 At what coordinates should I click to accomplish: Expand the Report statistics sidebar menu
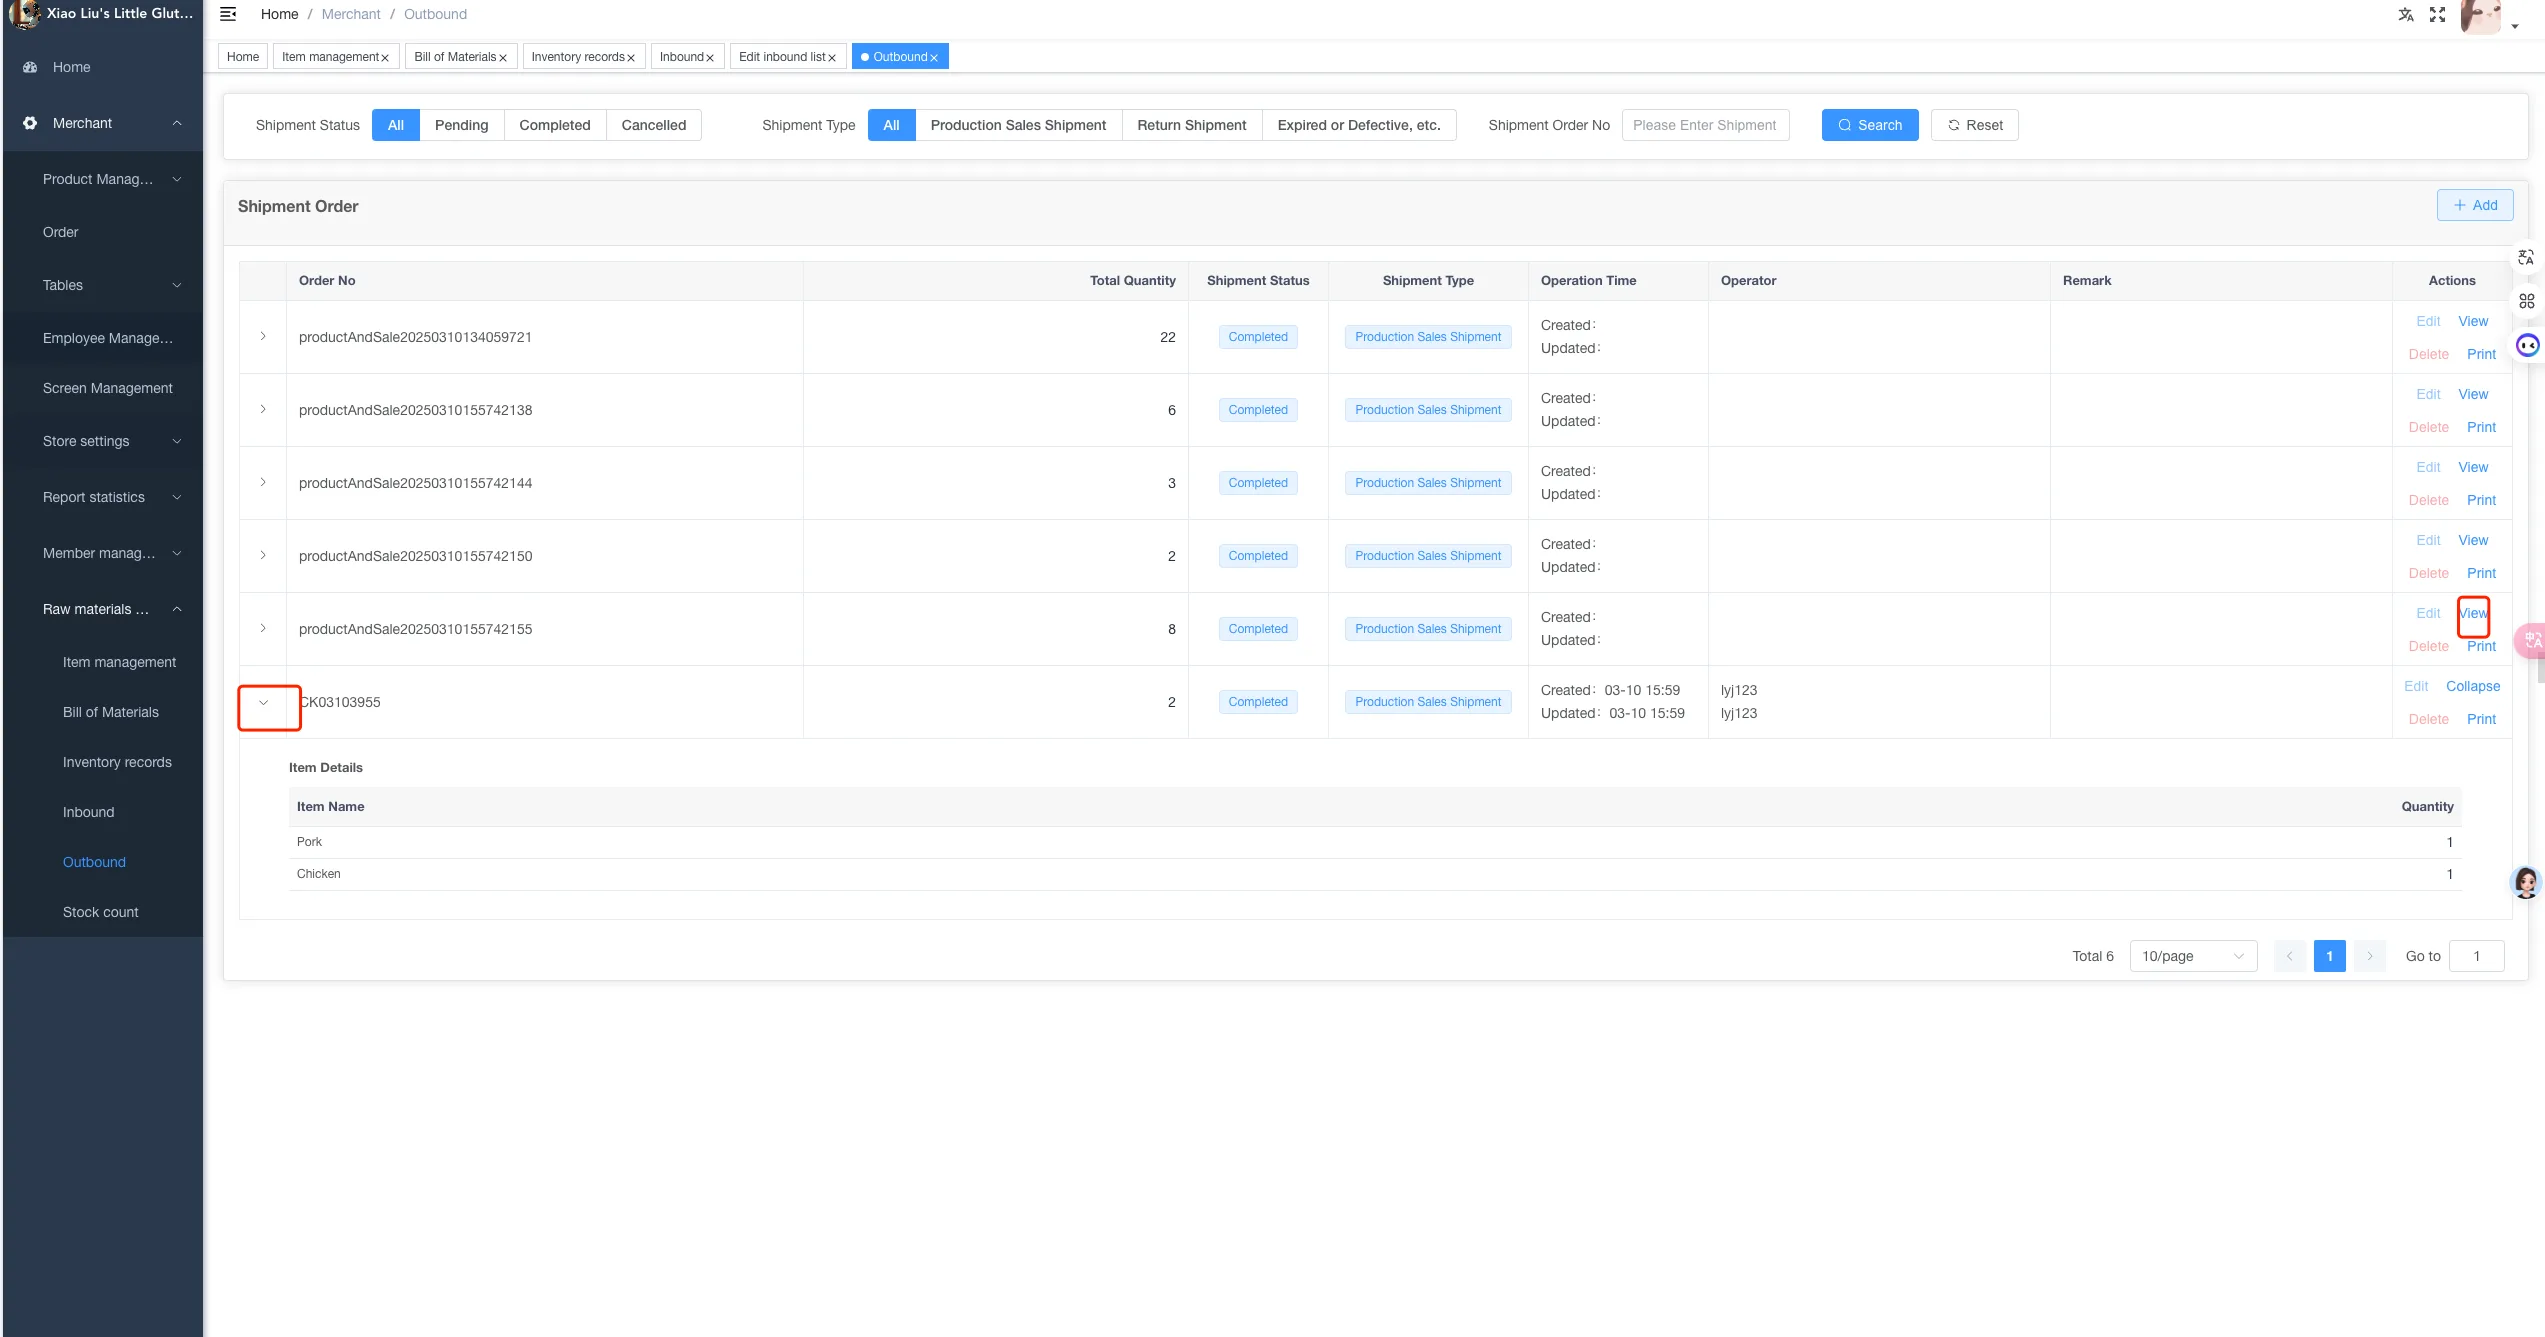[103, 497]
